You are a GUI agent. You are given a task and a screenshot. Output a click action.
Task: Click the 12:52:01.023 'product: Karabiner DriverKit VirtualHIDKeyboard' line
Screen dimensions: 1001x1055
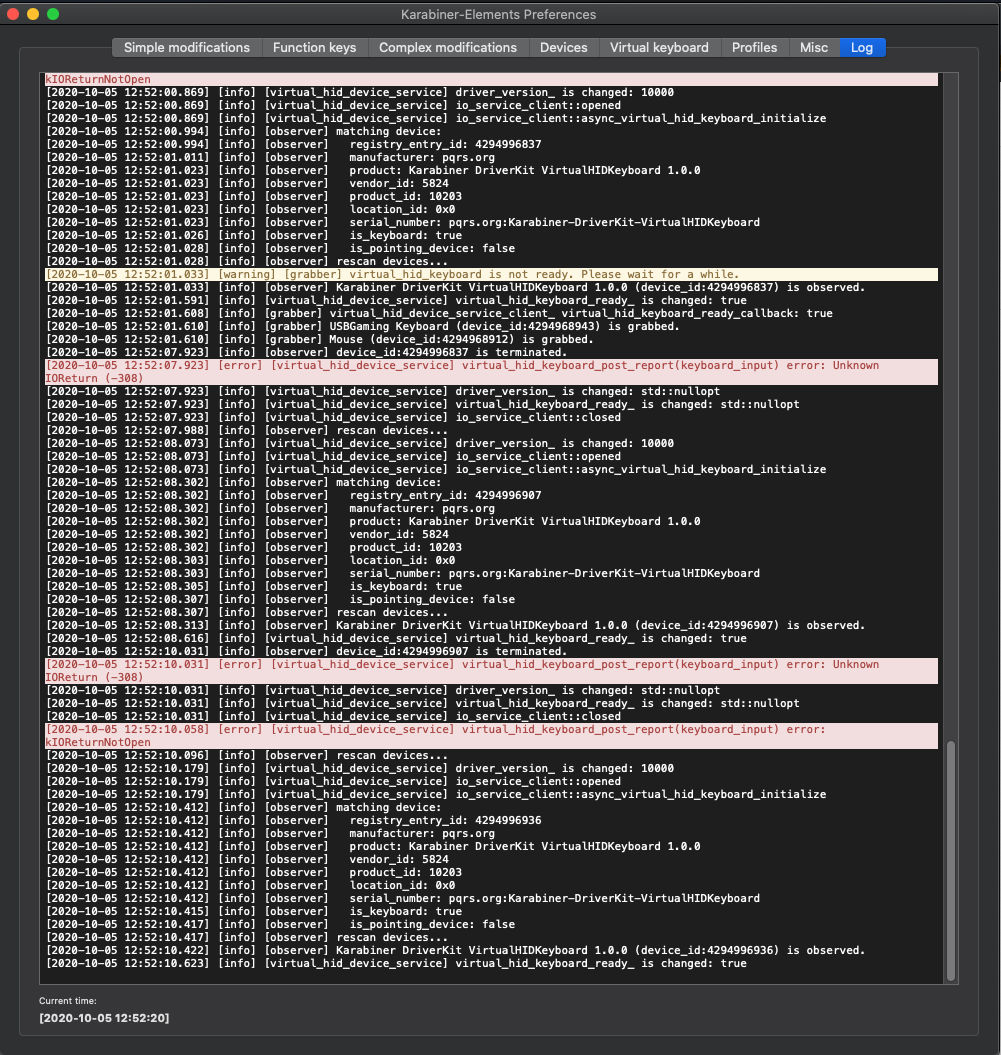373,170
